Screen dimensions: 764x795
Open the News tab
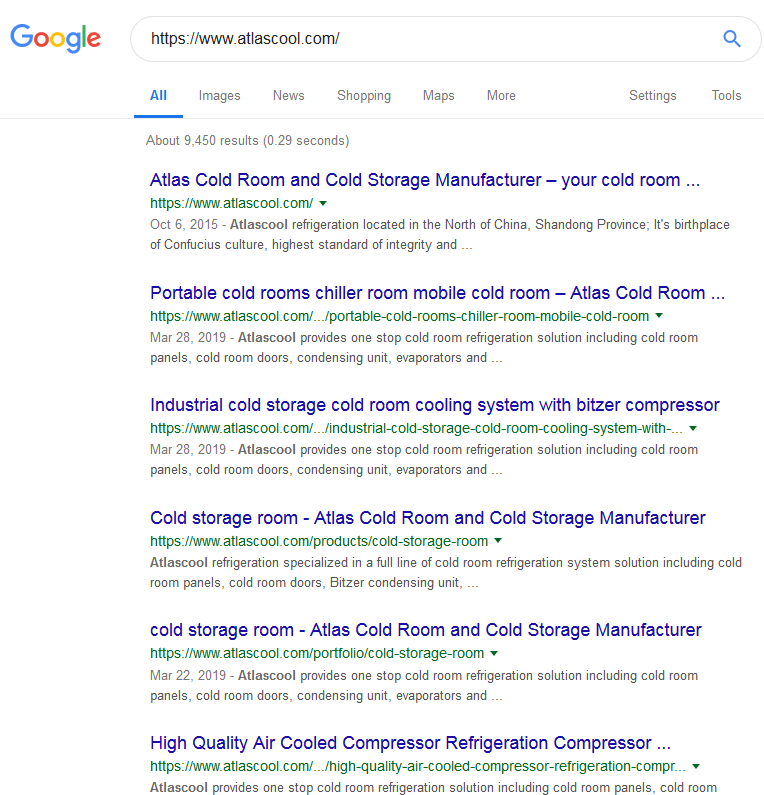[x=288, y=96]
